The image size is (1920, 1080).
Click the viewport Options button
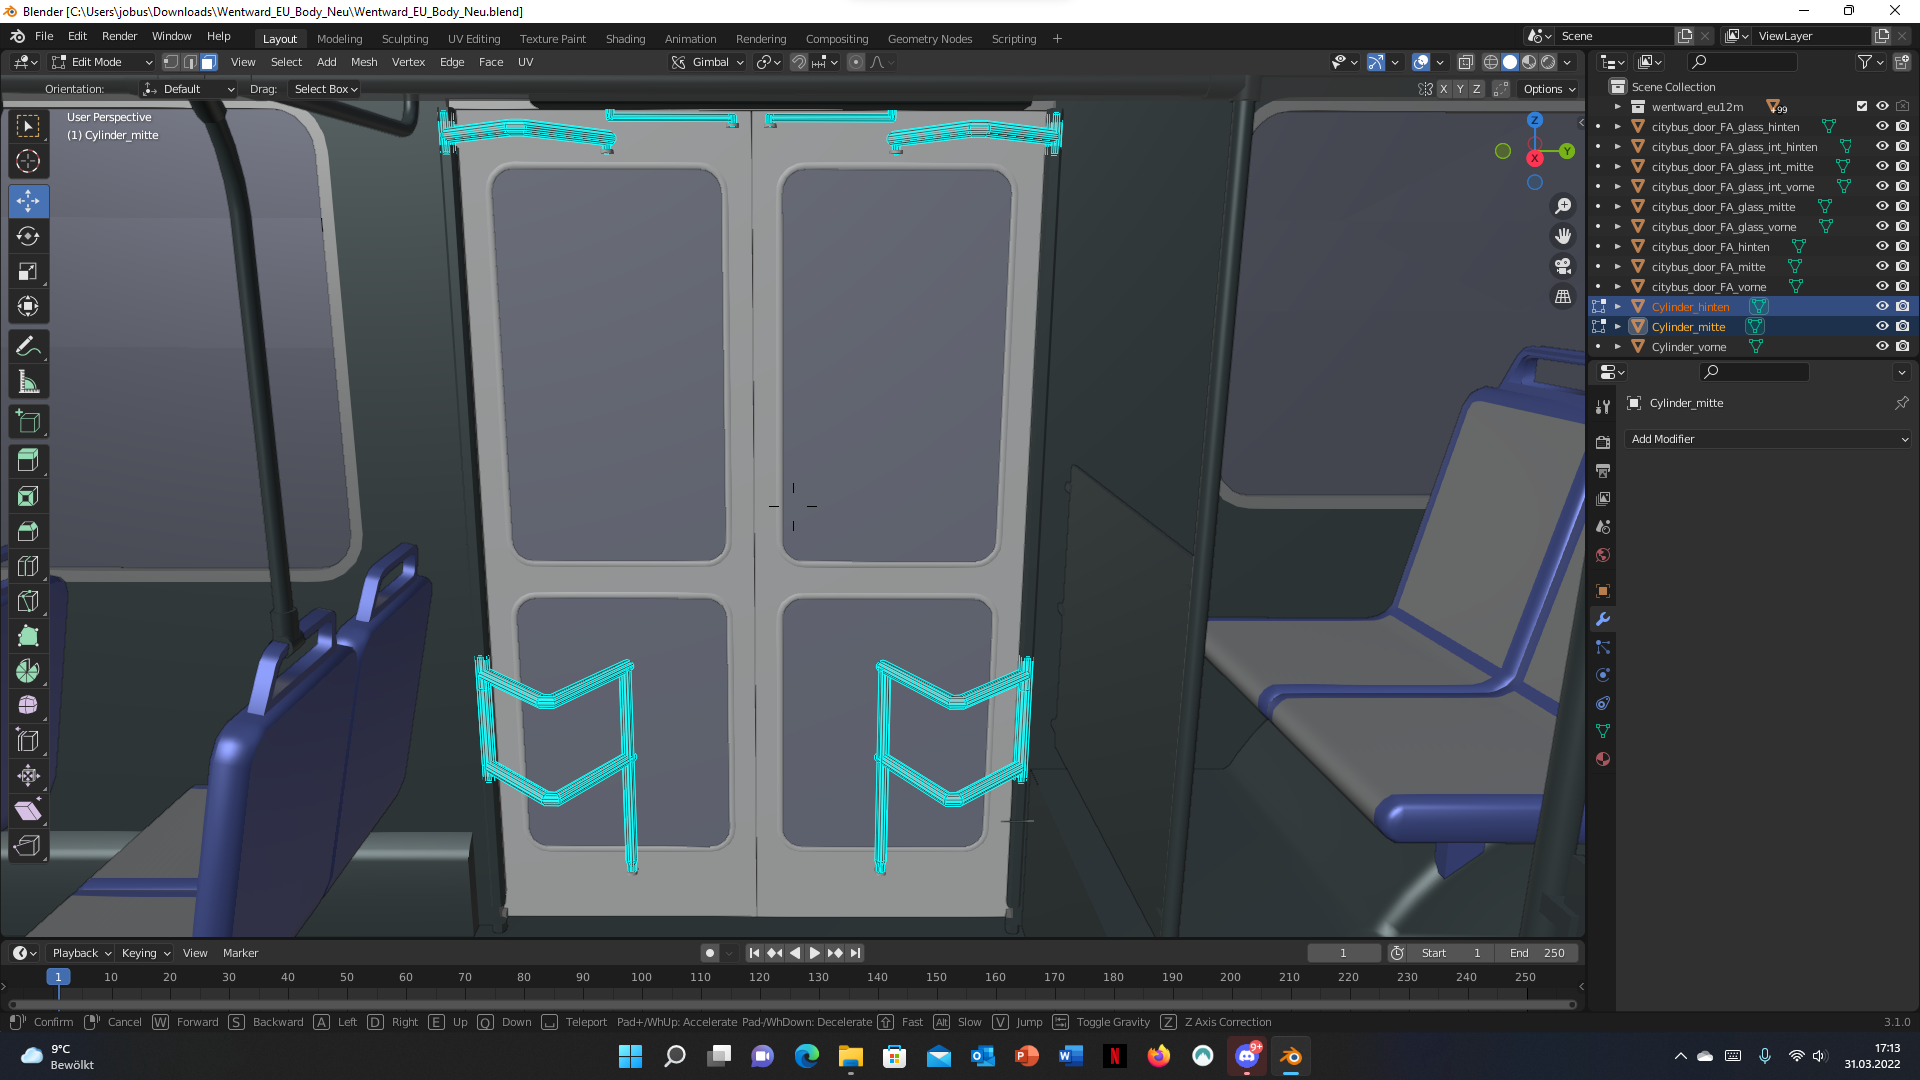click(x=1548, y=89)
